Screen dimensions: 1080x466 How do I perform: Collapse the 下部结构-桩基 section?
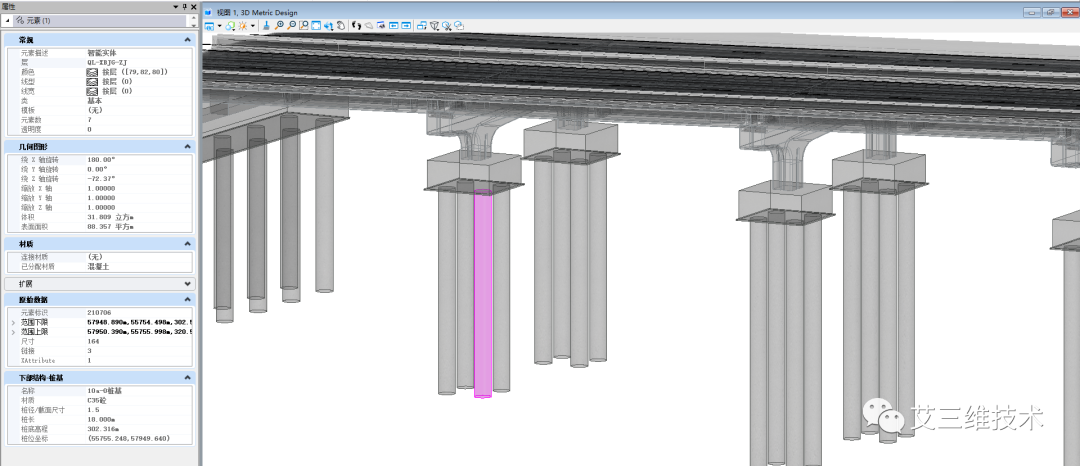[188, 377]
